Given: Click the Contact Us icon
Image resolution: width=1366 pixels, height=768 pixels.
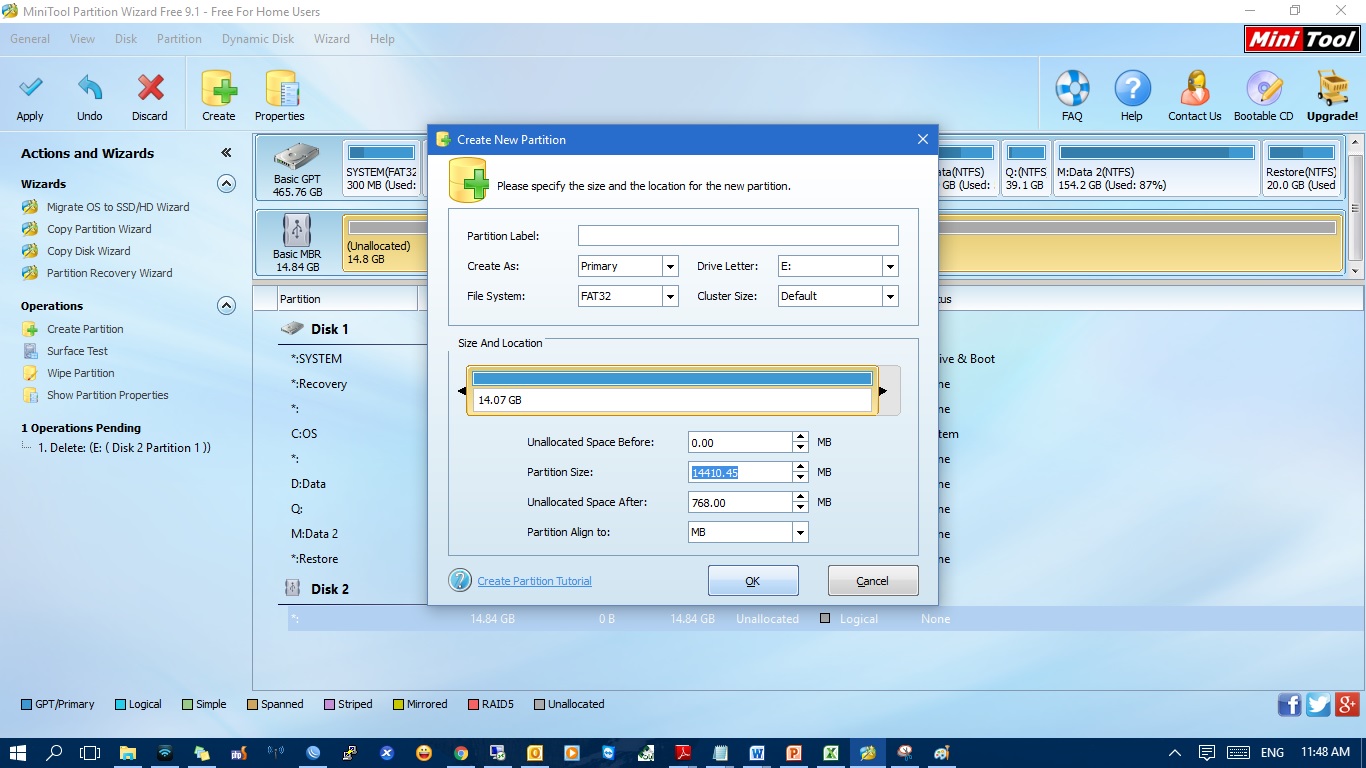Looking at the screenshot, I should pos(1195,89).
